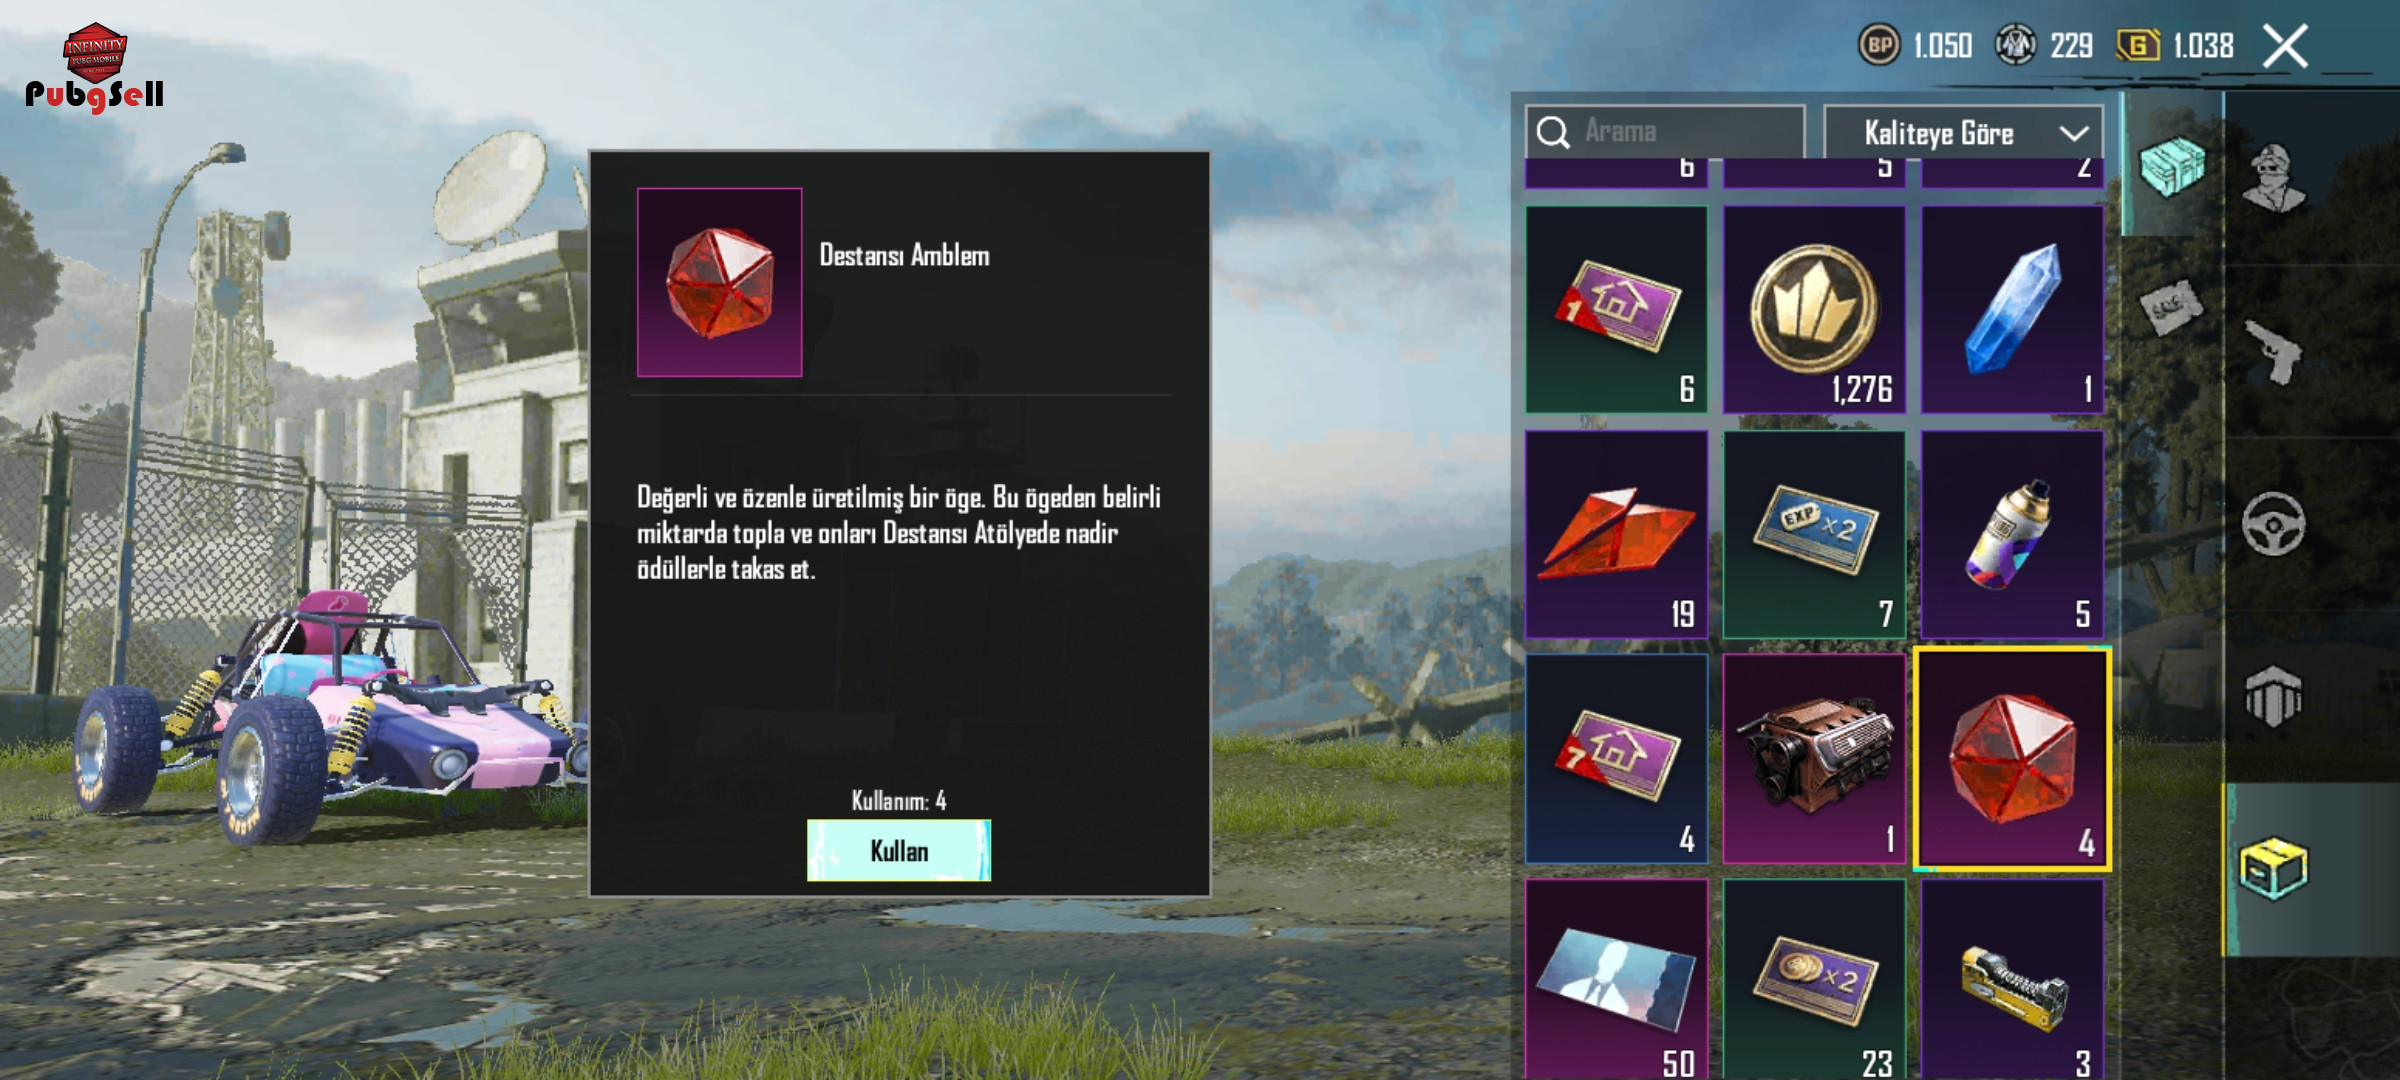Select the EXP x2 card item
The image size is (2400, 1080).
[x=1814, y=534]
